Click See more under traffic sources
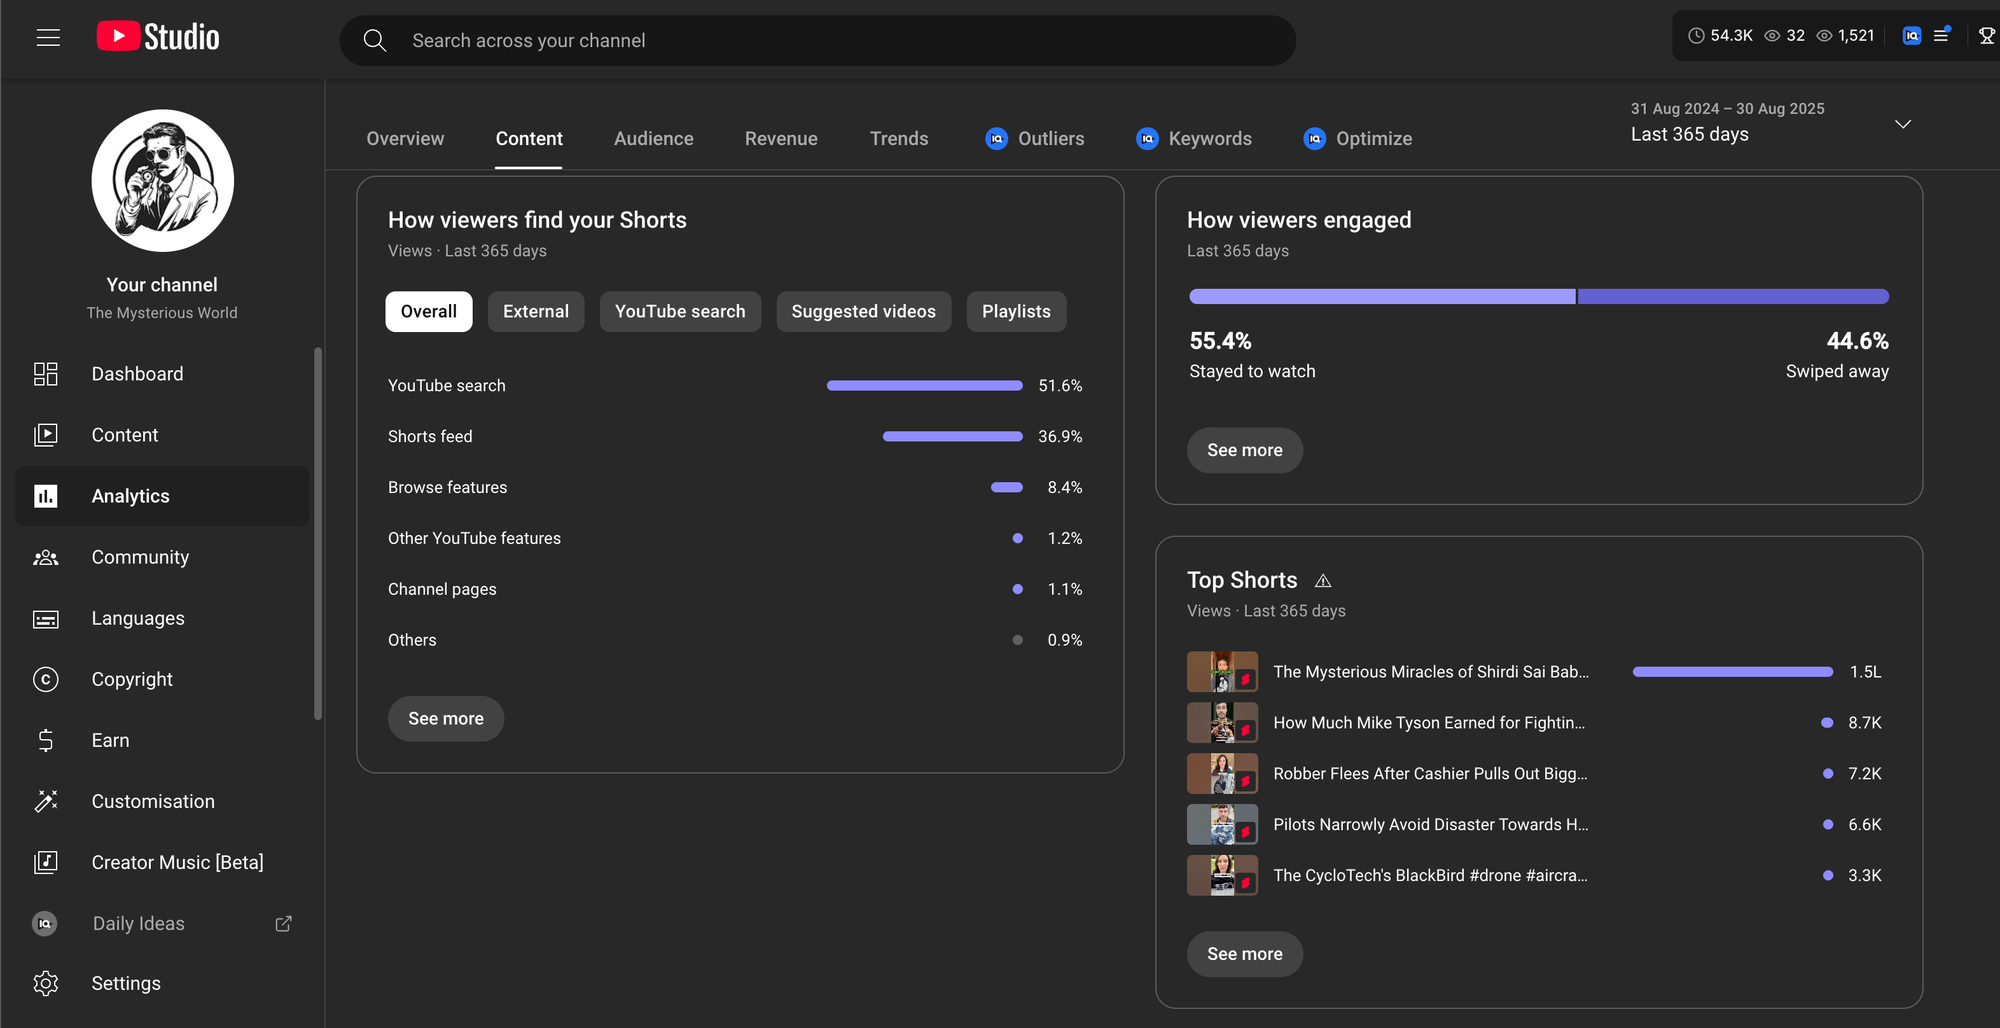This screenshot has width=2000, height=1028. 445,718
